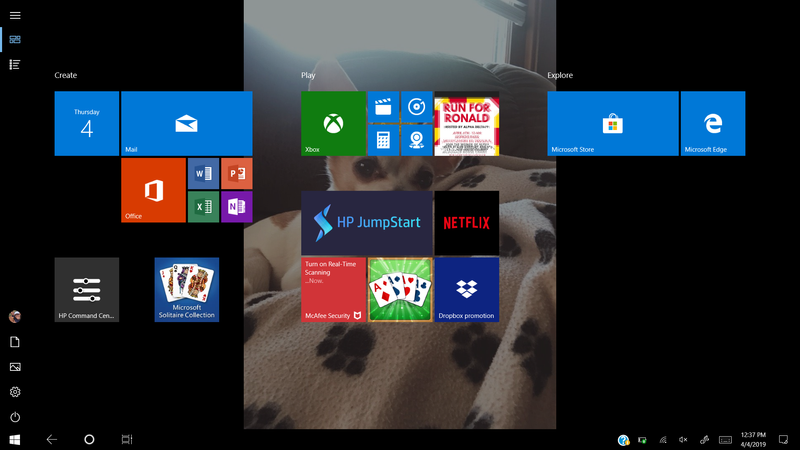Viewport: 800px width, 450px height.
Task: Launch the Excel tile
Action: click(x=203, y=207)
